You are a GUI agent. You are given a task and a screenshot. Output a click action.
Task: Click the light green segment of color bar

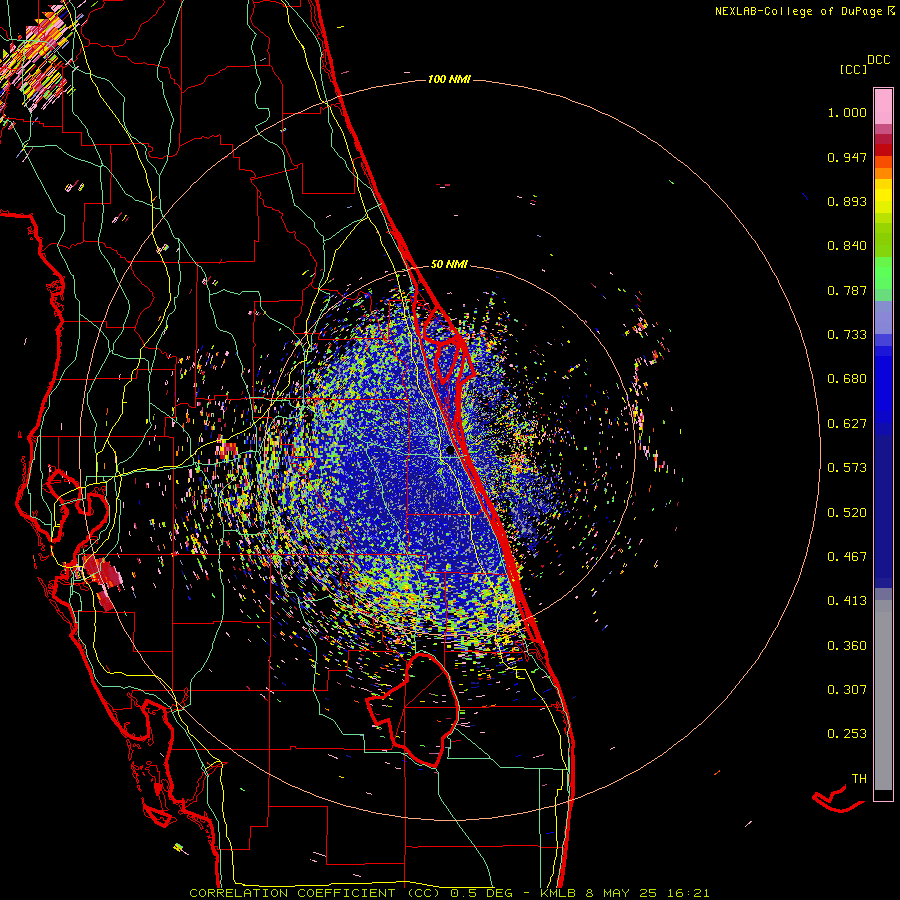[x=883, y=273]
